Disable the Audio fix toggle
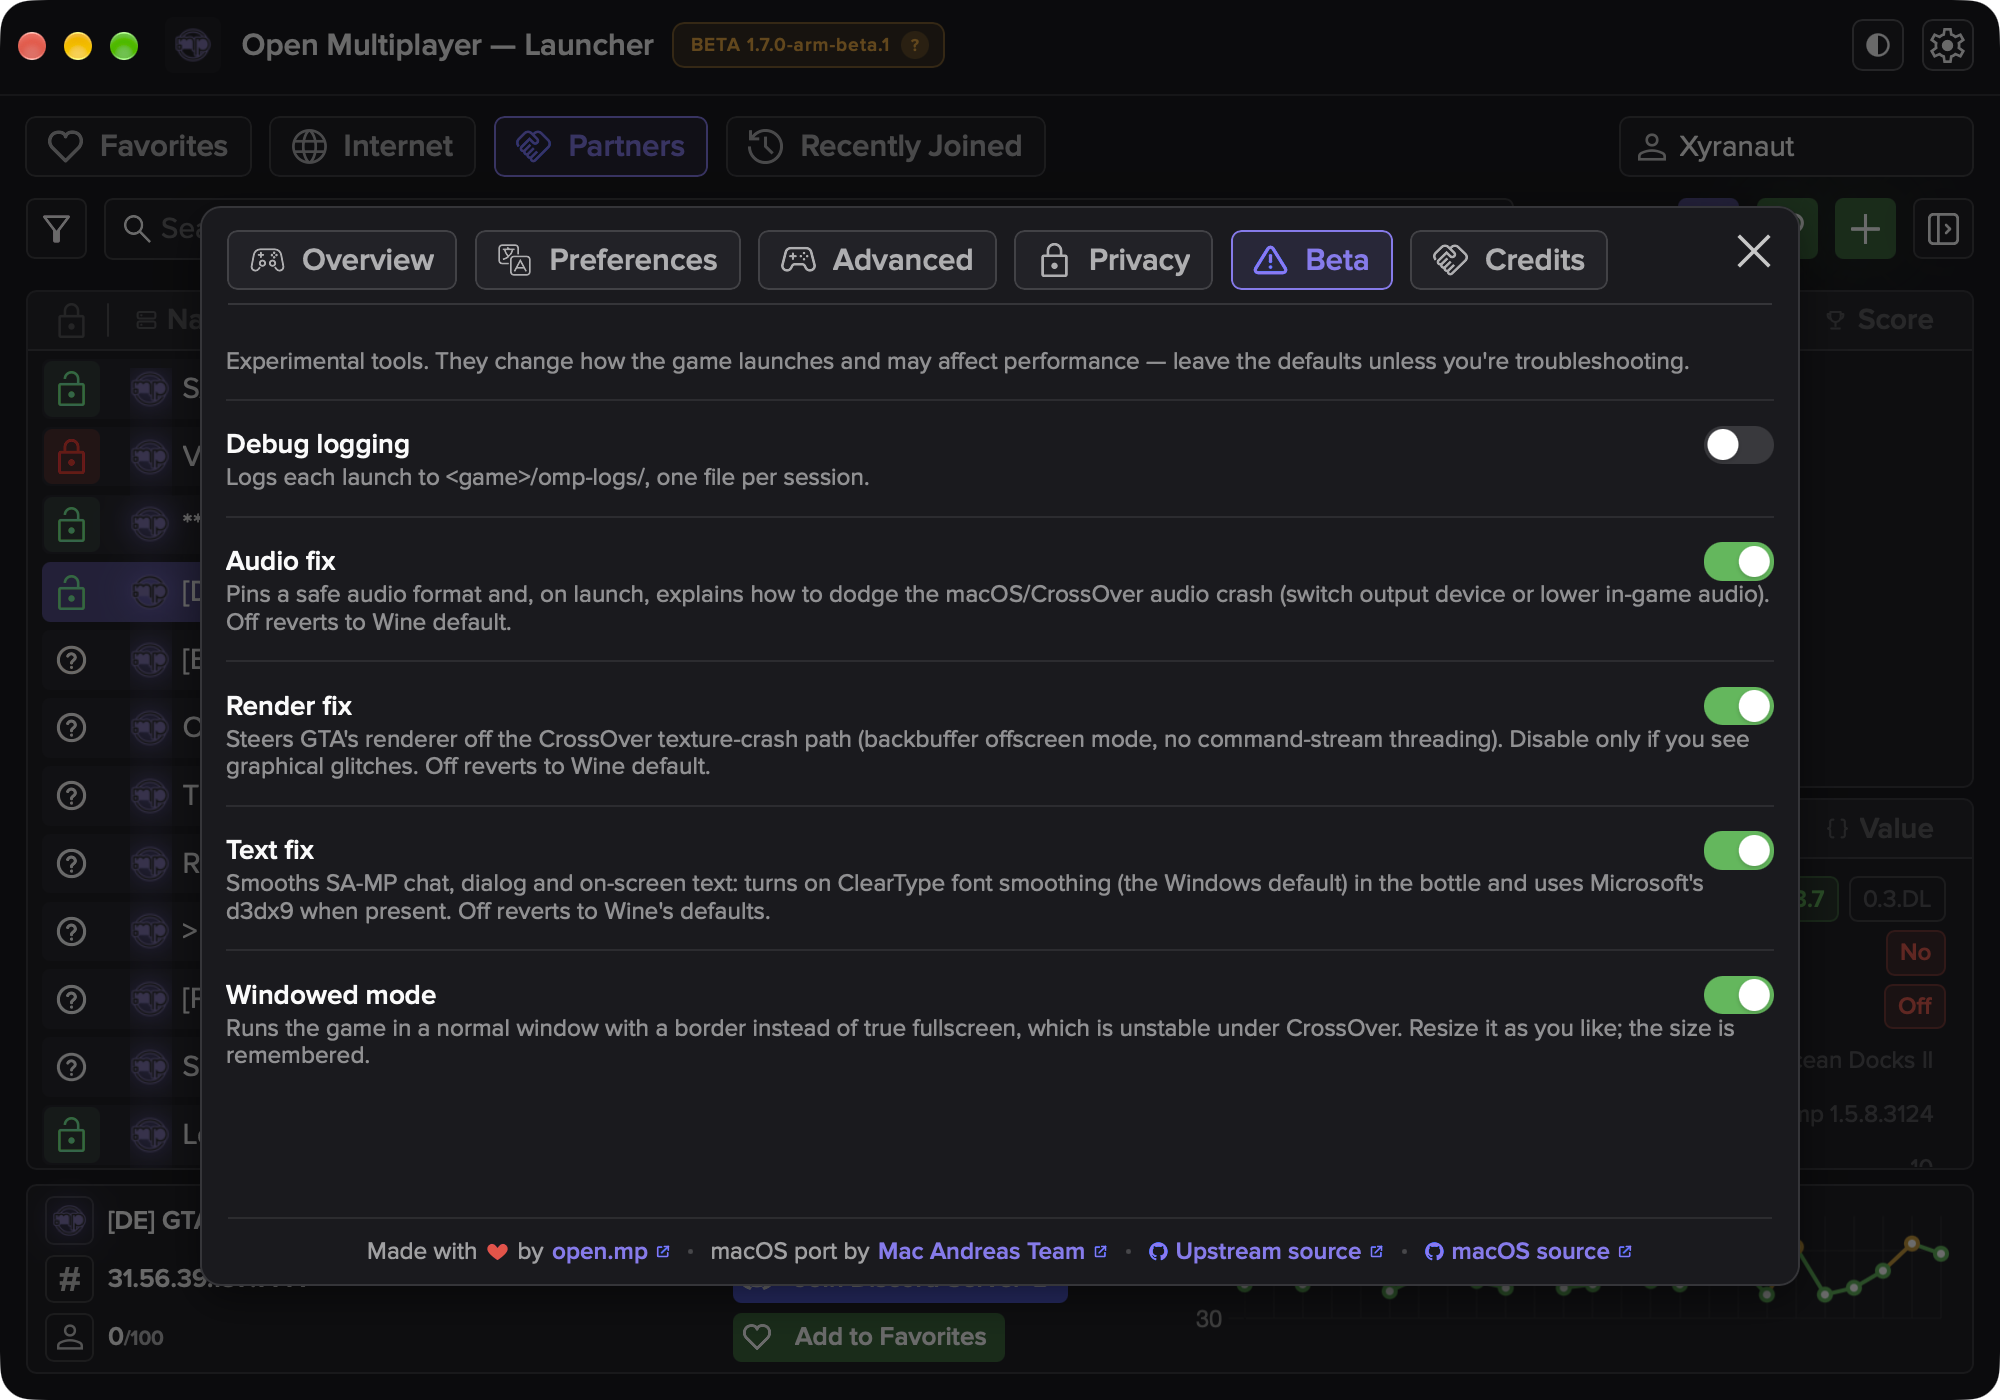This screenshot has height=1400, width=2000. tap(1738, 562)
